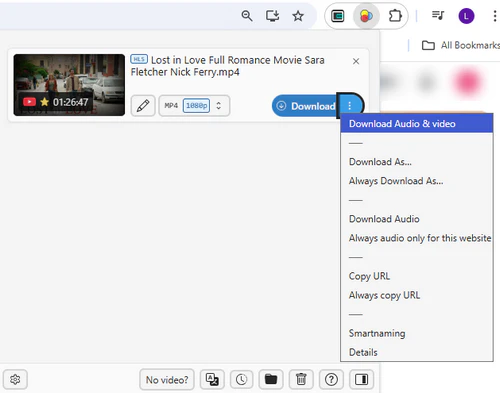
Task: Open the purple L profile avatar
Action: 466,16
